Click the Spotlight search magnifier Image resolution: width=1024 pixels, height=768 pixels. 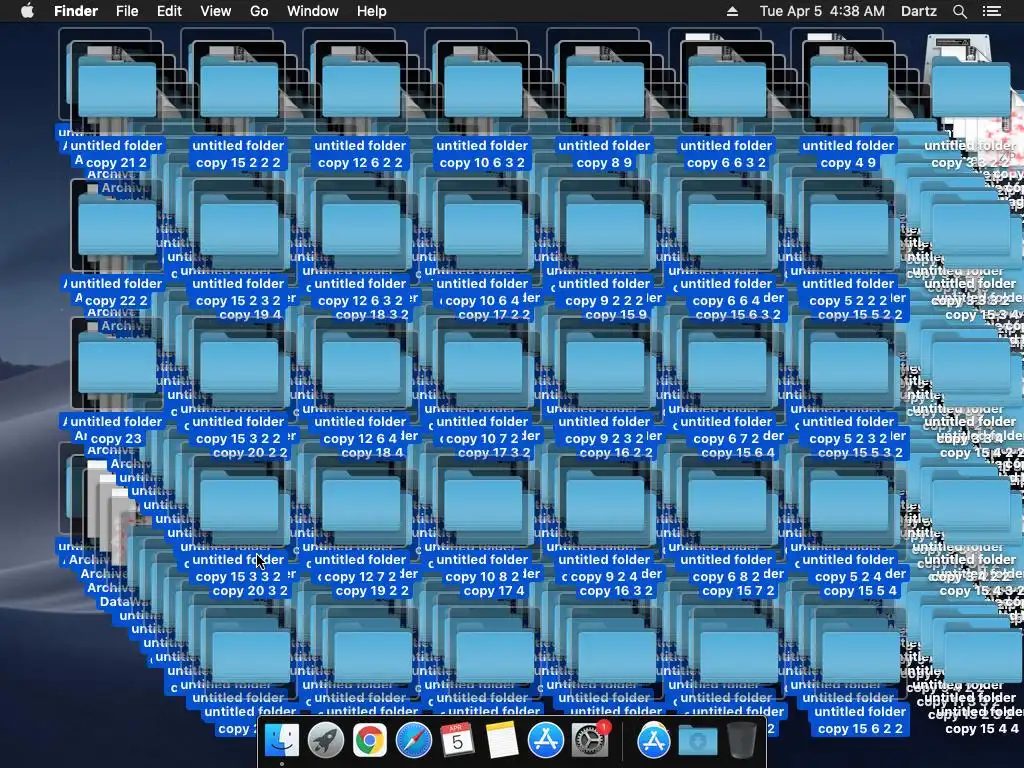959,11
